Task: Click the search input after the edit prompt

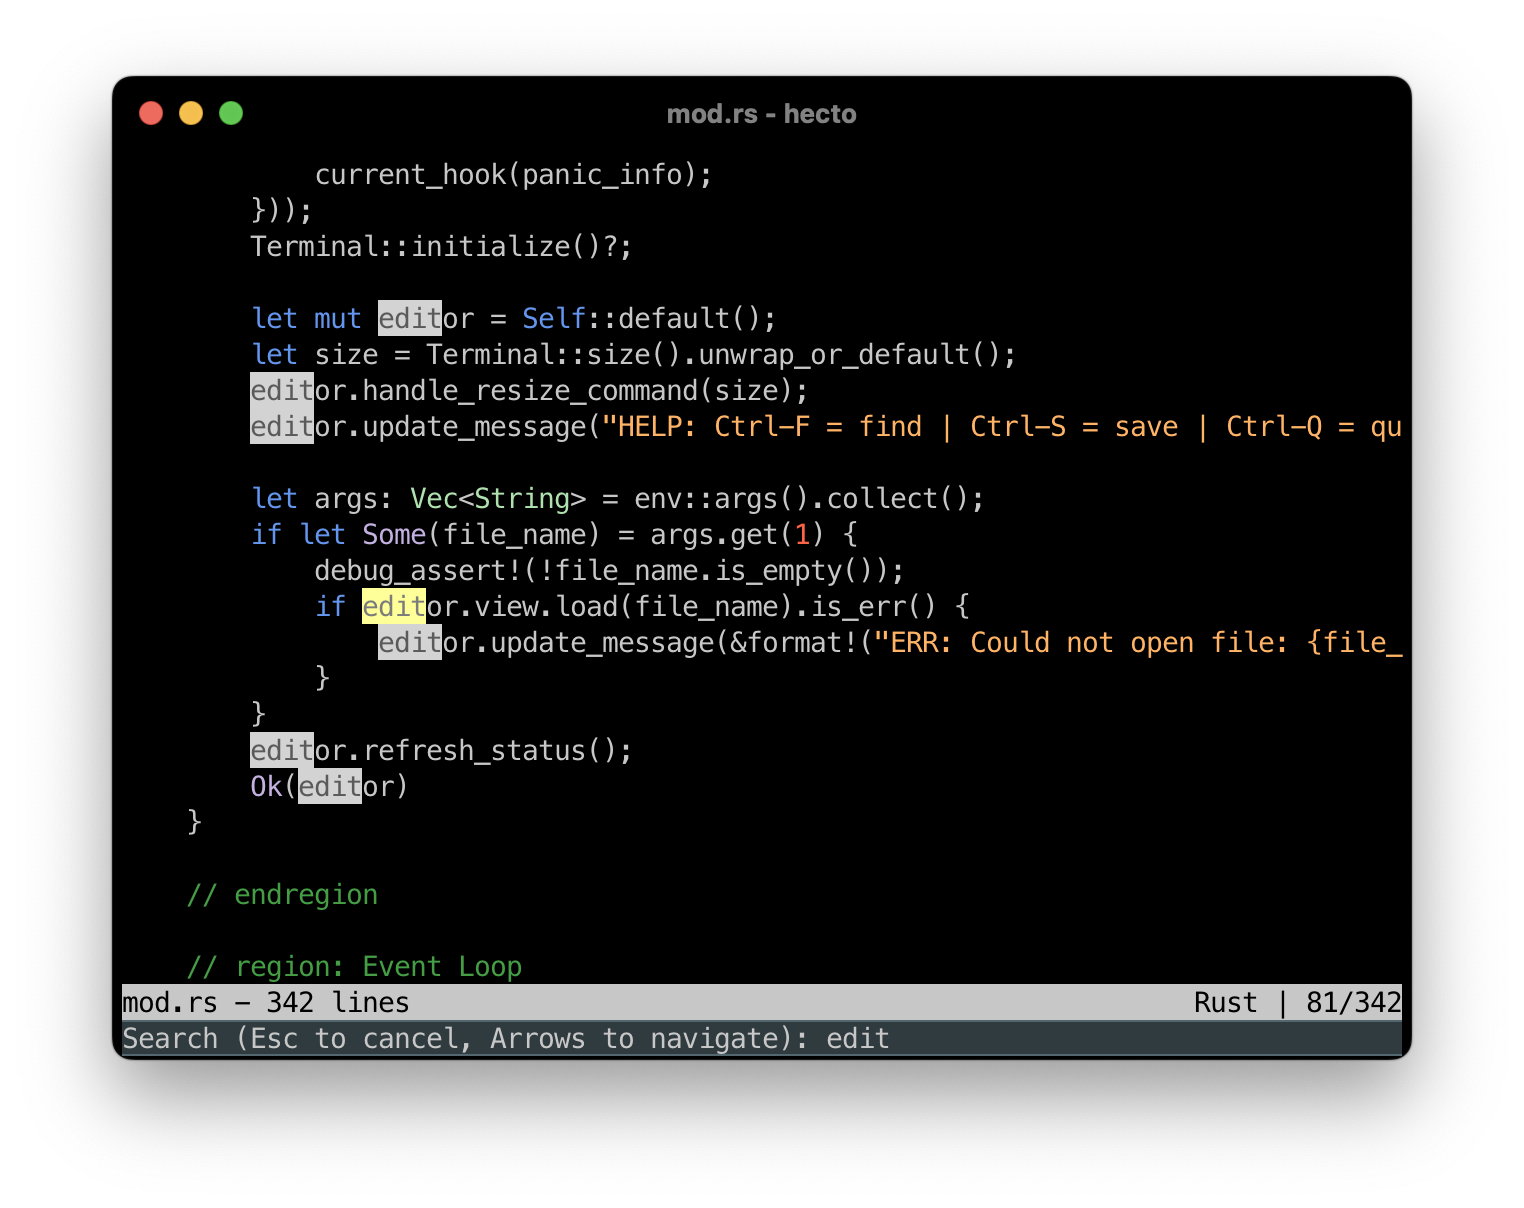Action: click(x=857, y=1038)
